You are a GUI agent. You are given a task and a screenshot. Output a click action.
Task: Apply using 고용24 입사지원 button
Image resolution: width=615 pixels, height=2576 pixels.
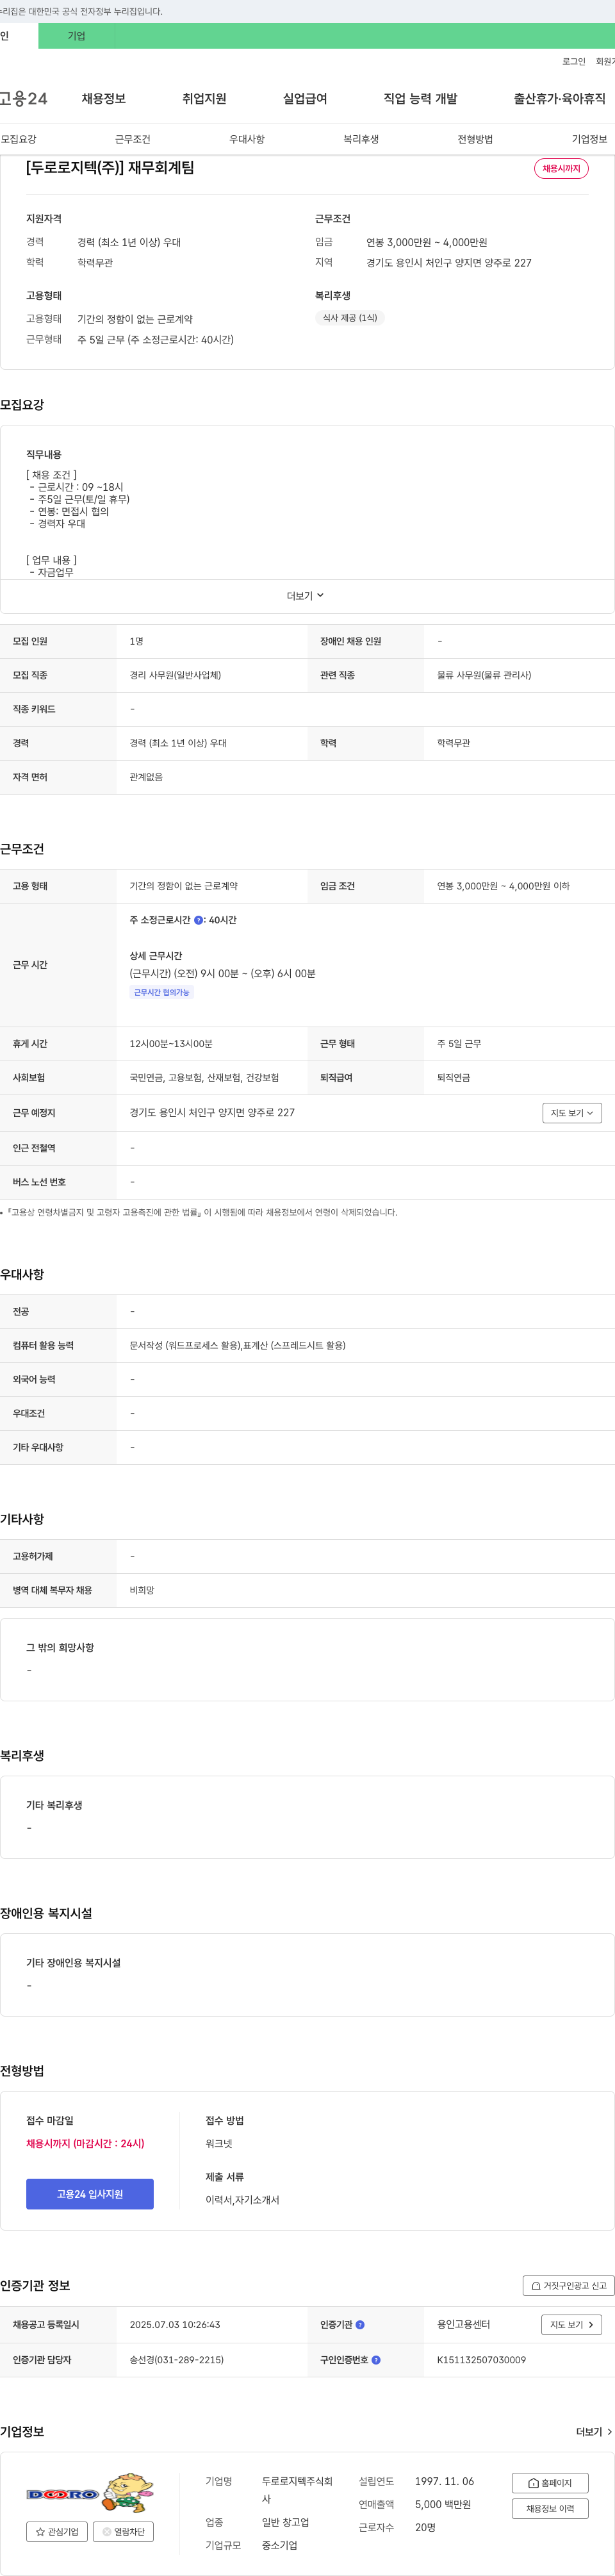pyautogui.click(x=90, y=2194)
